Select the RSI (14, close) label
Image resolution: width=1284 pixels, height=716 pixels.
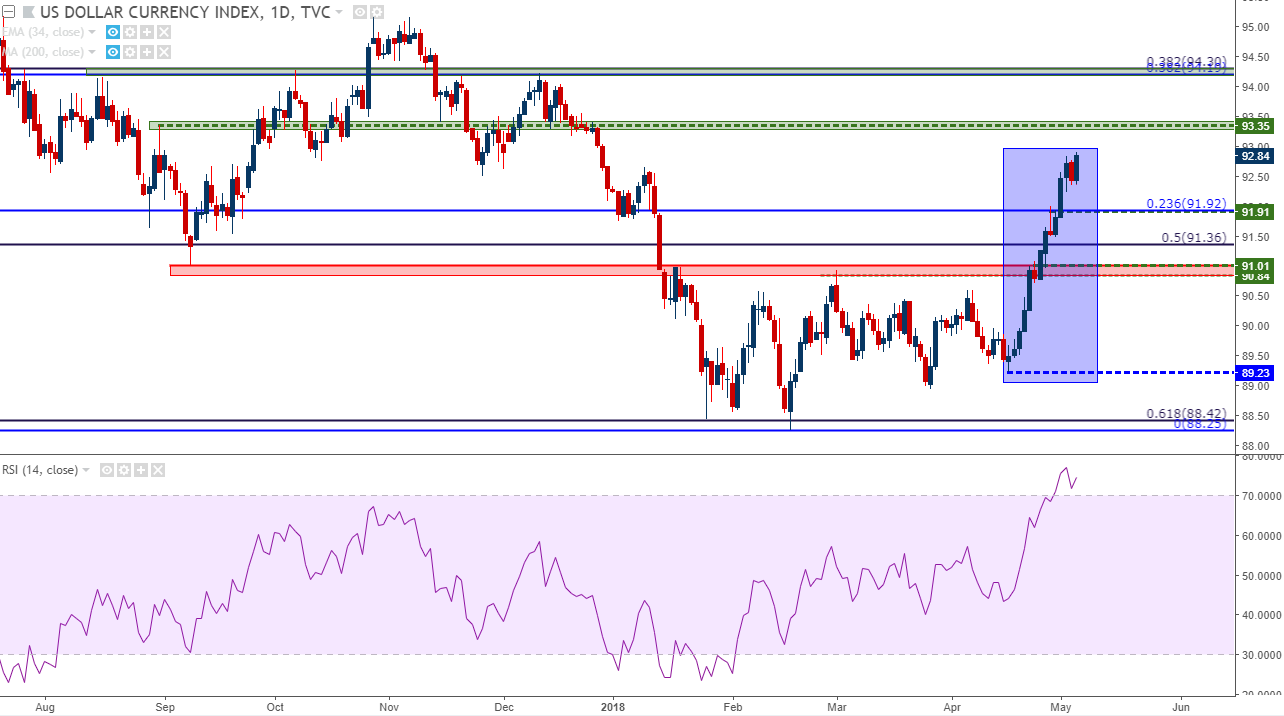(40, 470)
